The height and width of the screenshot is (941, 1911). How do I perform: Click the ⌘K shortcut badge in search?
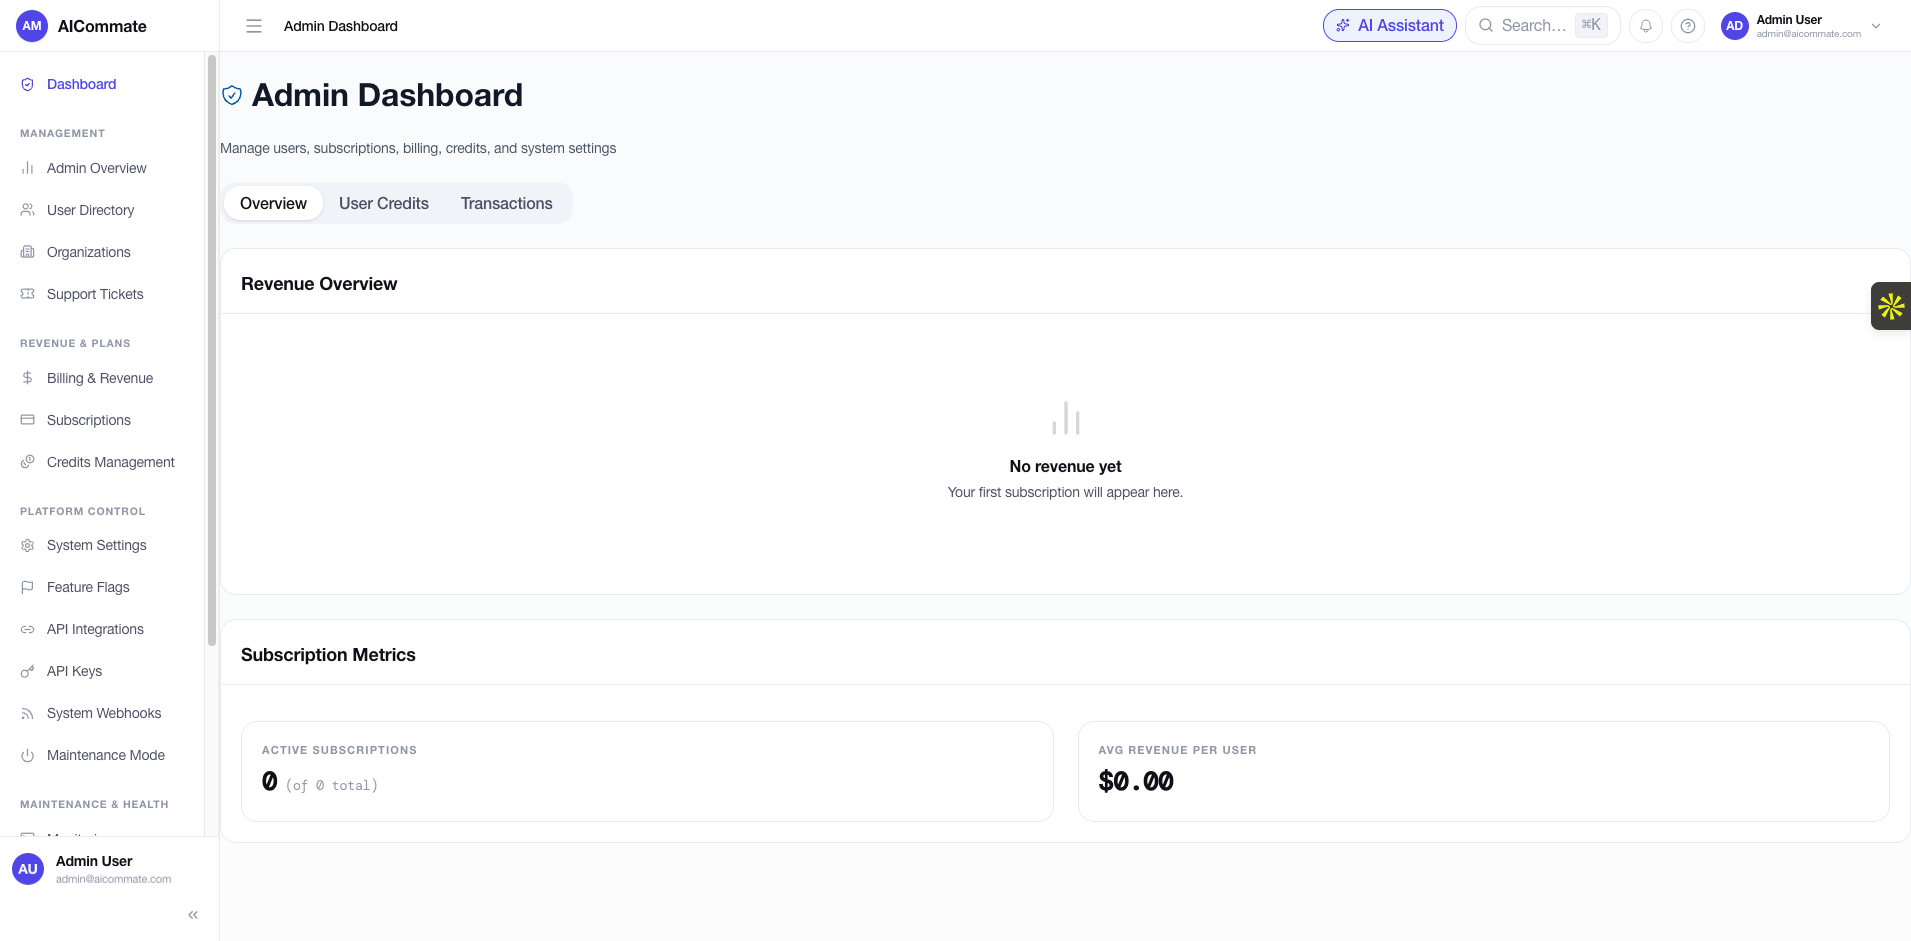click(x=1591, y=25)
